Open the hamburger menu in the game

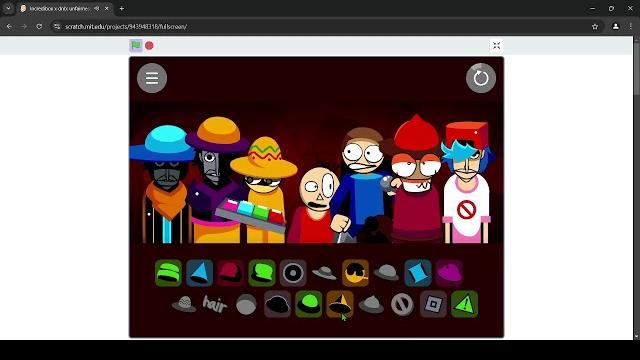coord(152,78)
